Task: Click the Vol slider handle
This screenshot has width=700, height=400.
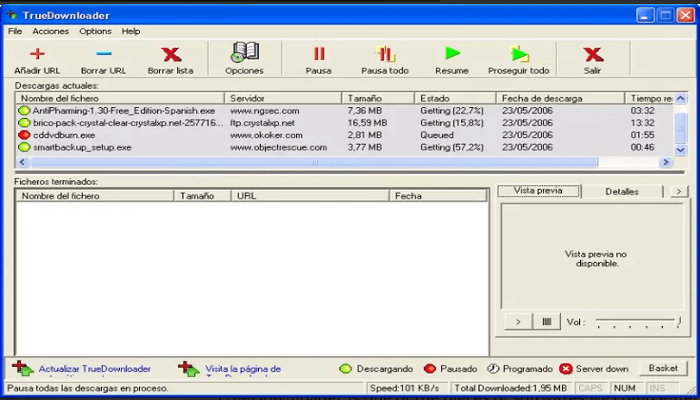Action: [x=679, y=322]
